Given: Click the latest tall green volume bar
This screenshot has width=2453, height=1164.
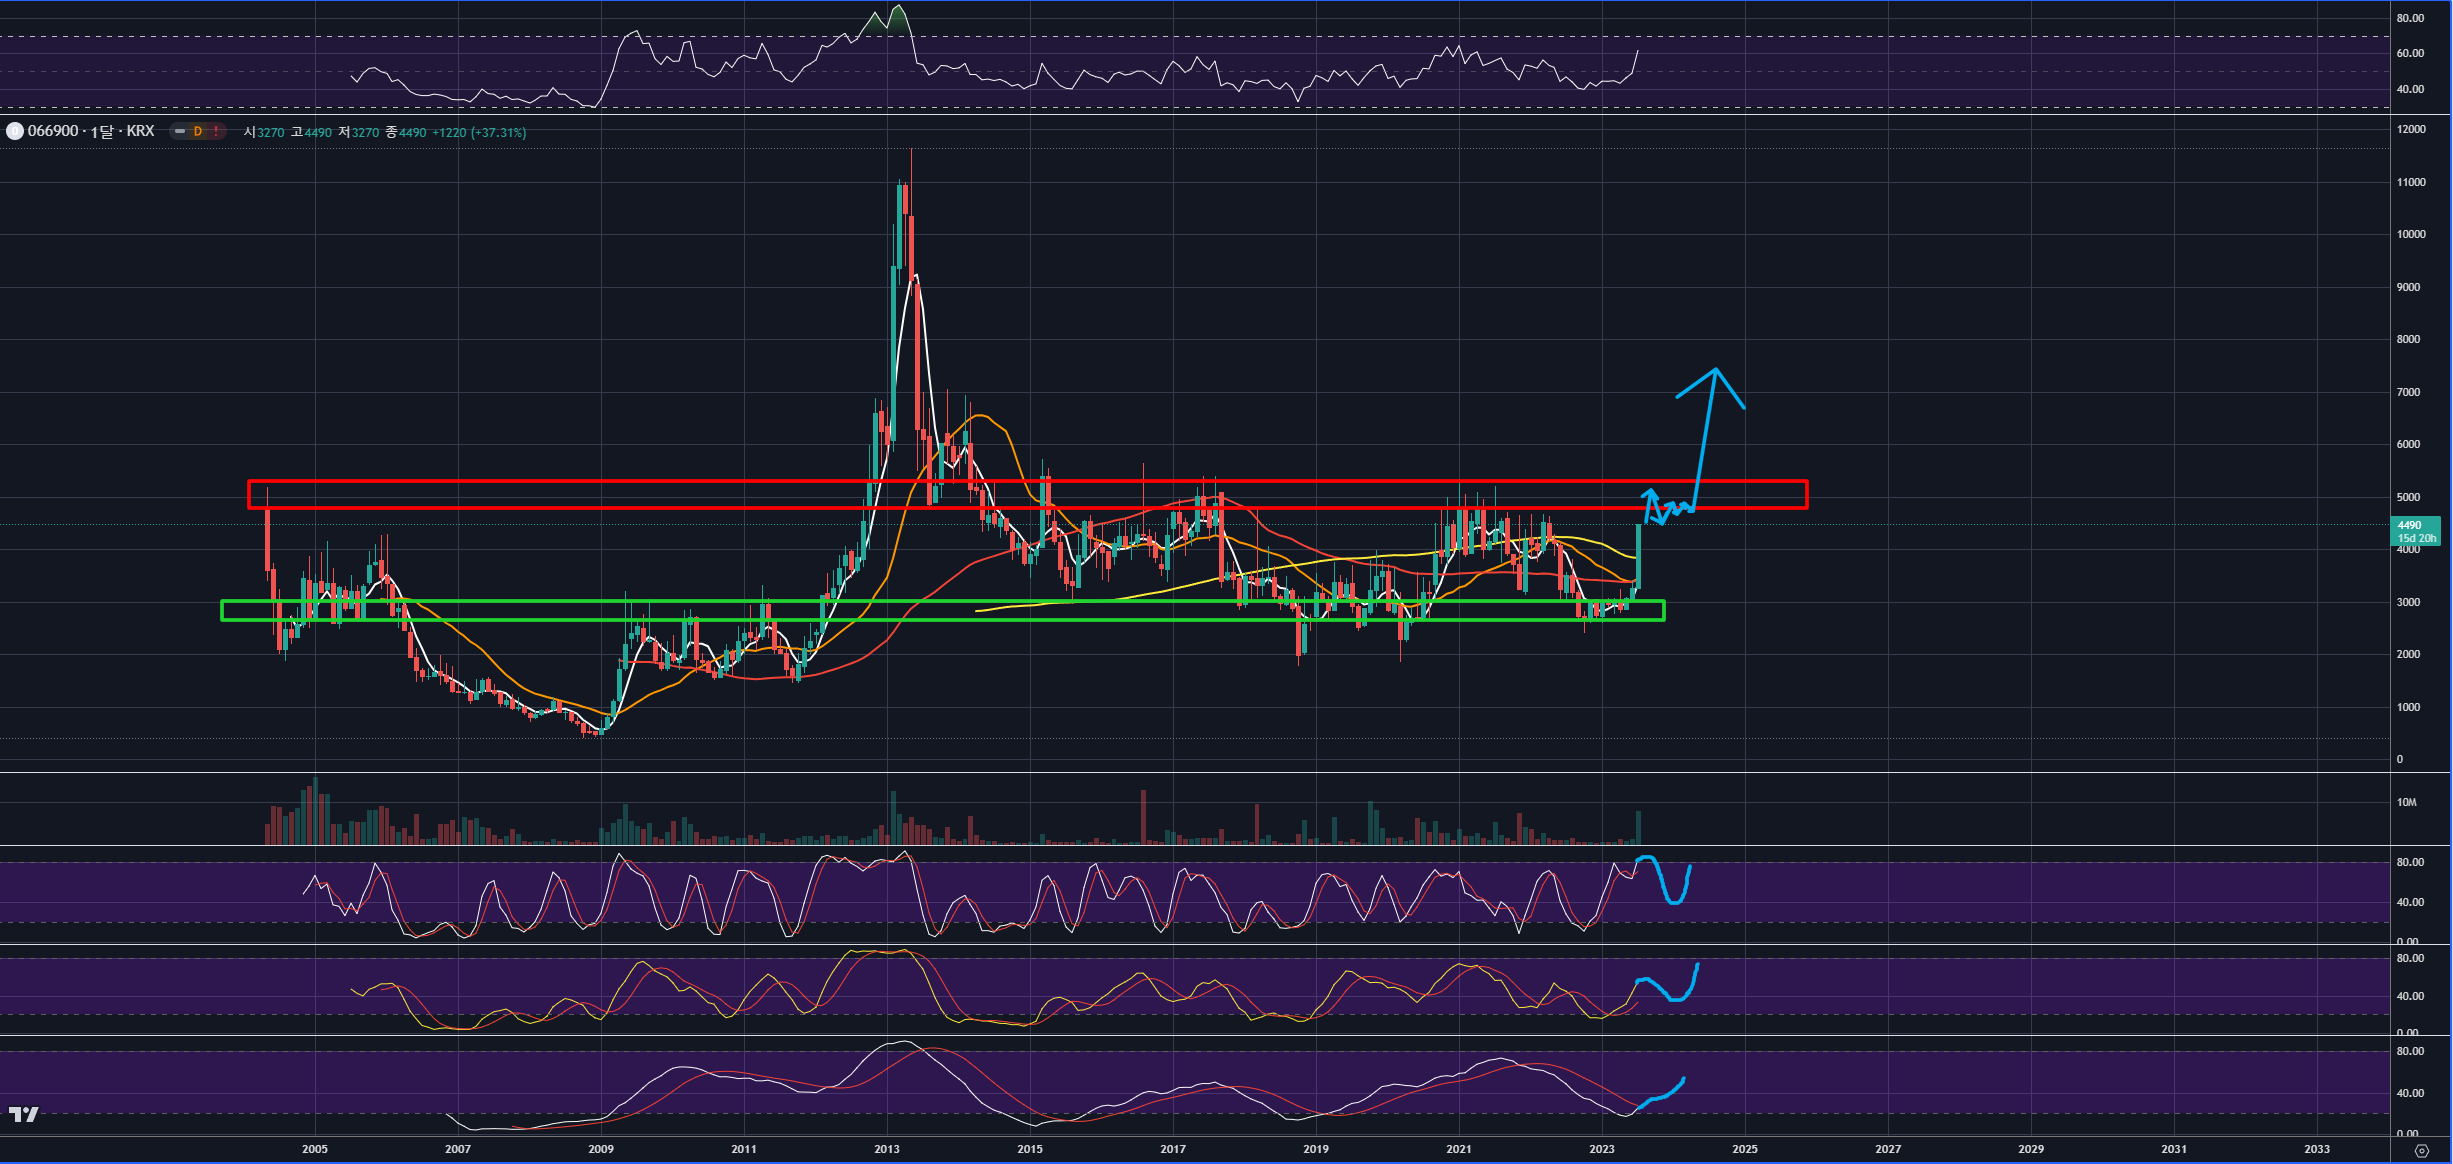Looking at the screenshot, I should coord(1638,829).
